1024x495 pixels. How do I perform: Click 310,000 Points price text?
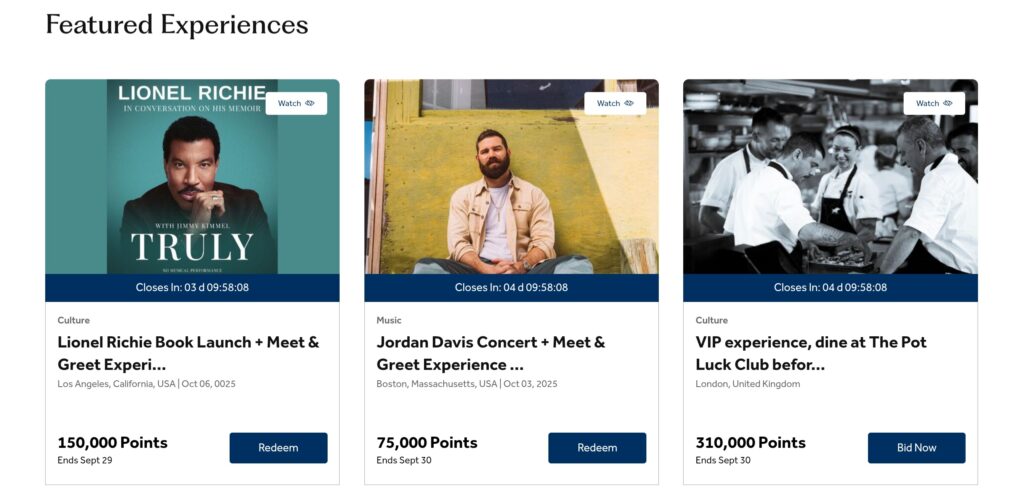(750, 442)
